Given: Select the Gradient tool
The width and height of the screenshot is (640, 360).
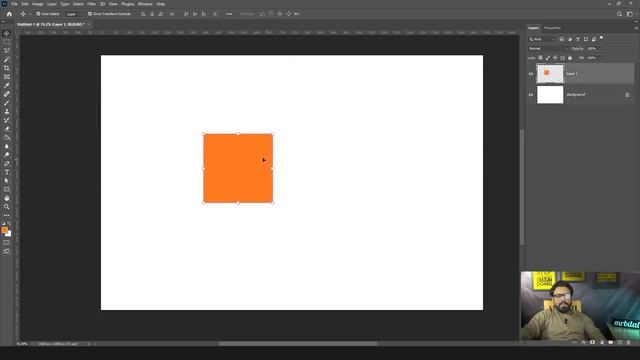Looking at the screenshot, I should (x=7, y=138).
